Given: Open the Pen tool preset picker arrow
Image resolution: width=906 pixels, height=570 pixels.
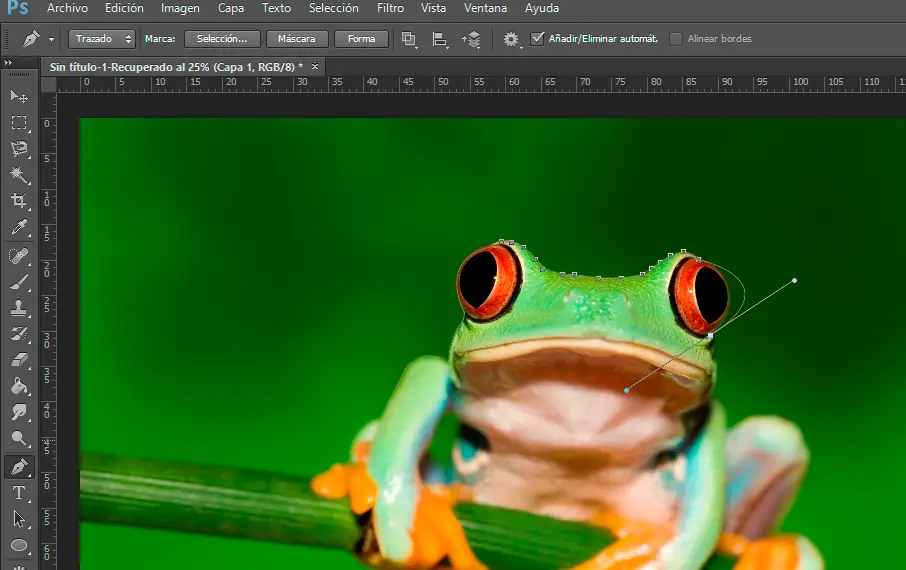Looking at the screenshot, I should pos(51,39).
